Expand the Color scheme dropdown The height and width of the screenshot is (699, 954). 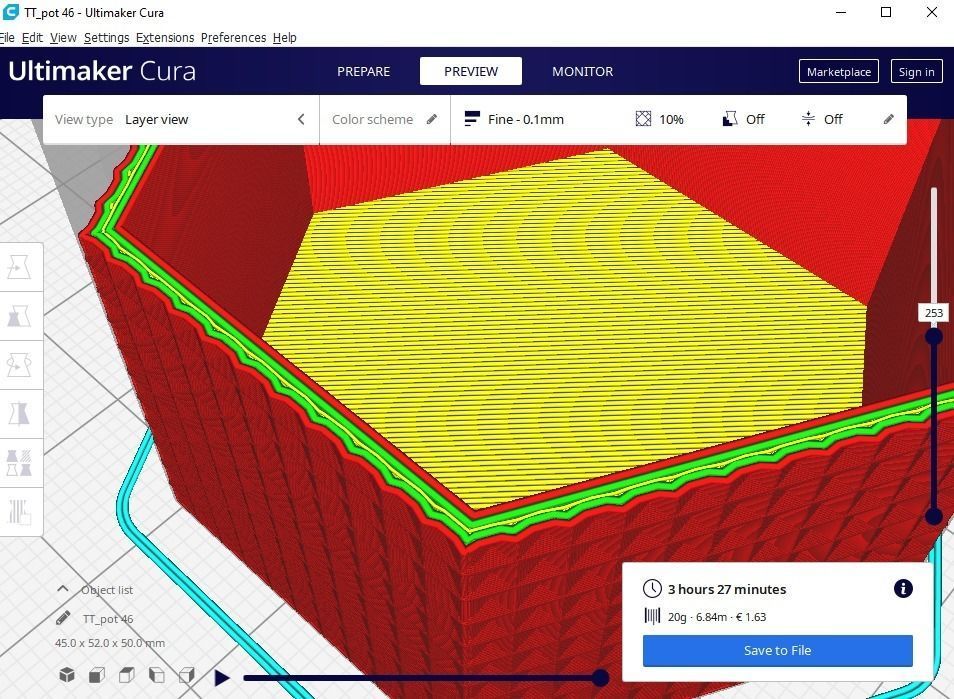click(385, 119)
